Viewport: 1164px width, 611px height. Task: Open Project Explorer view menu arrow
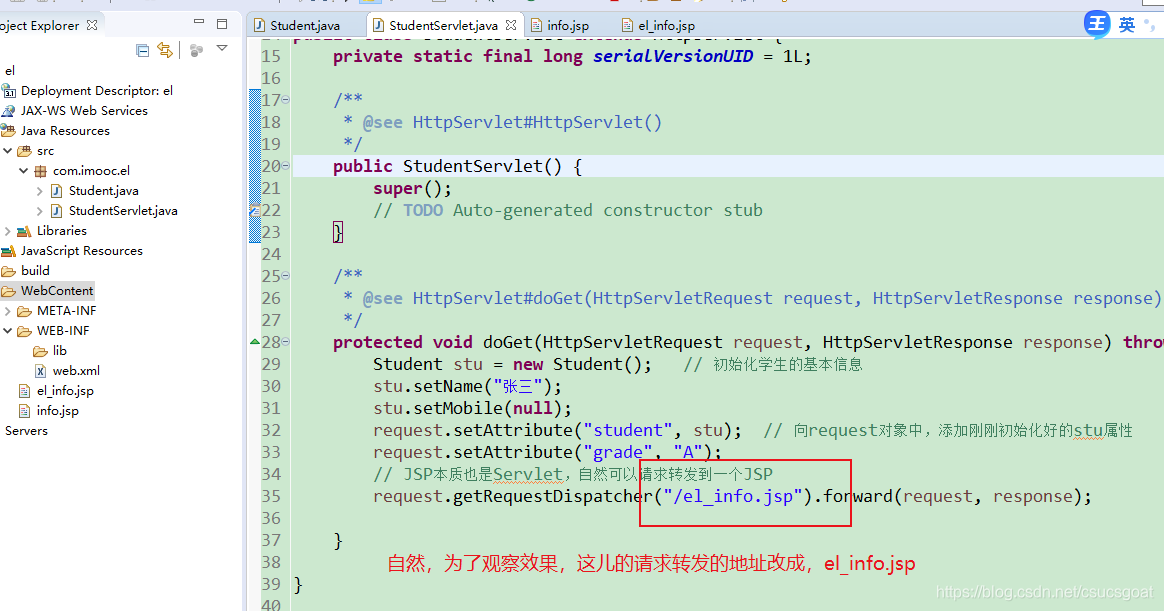(221, 48)
